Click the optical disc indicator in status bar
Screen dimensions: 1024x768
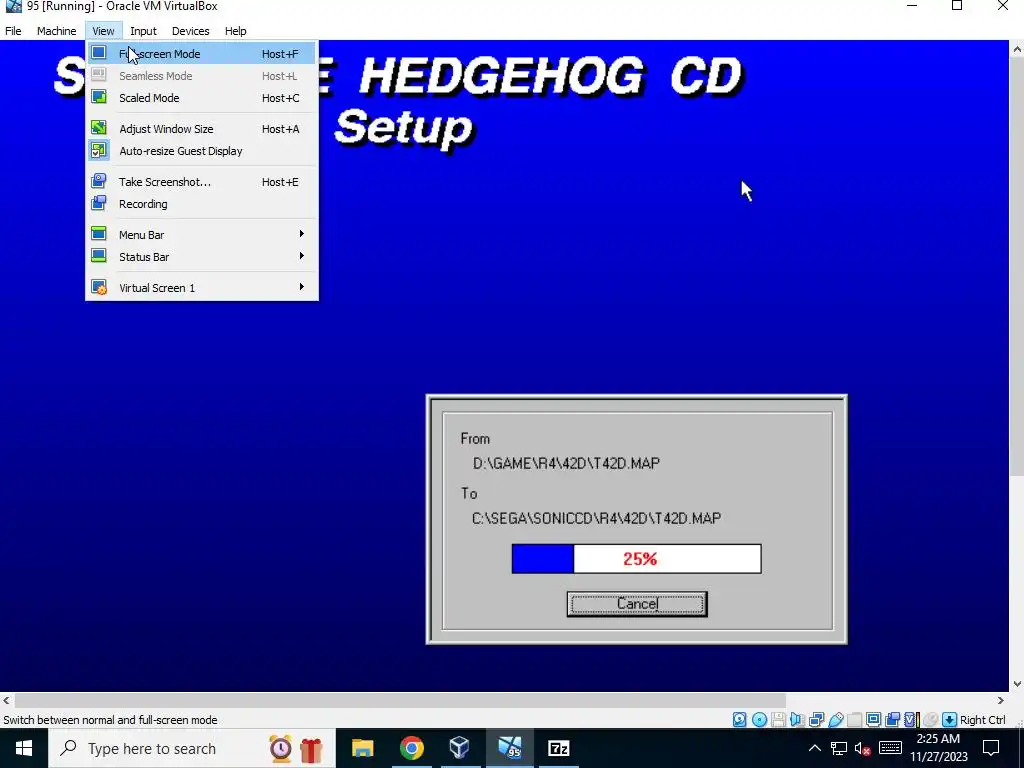pos(760,720)
